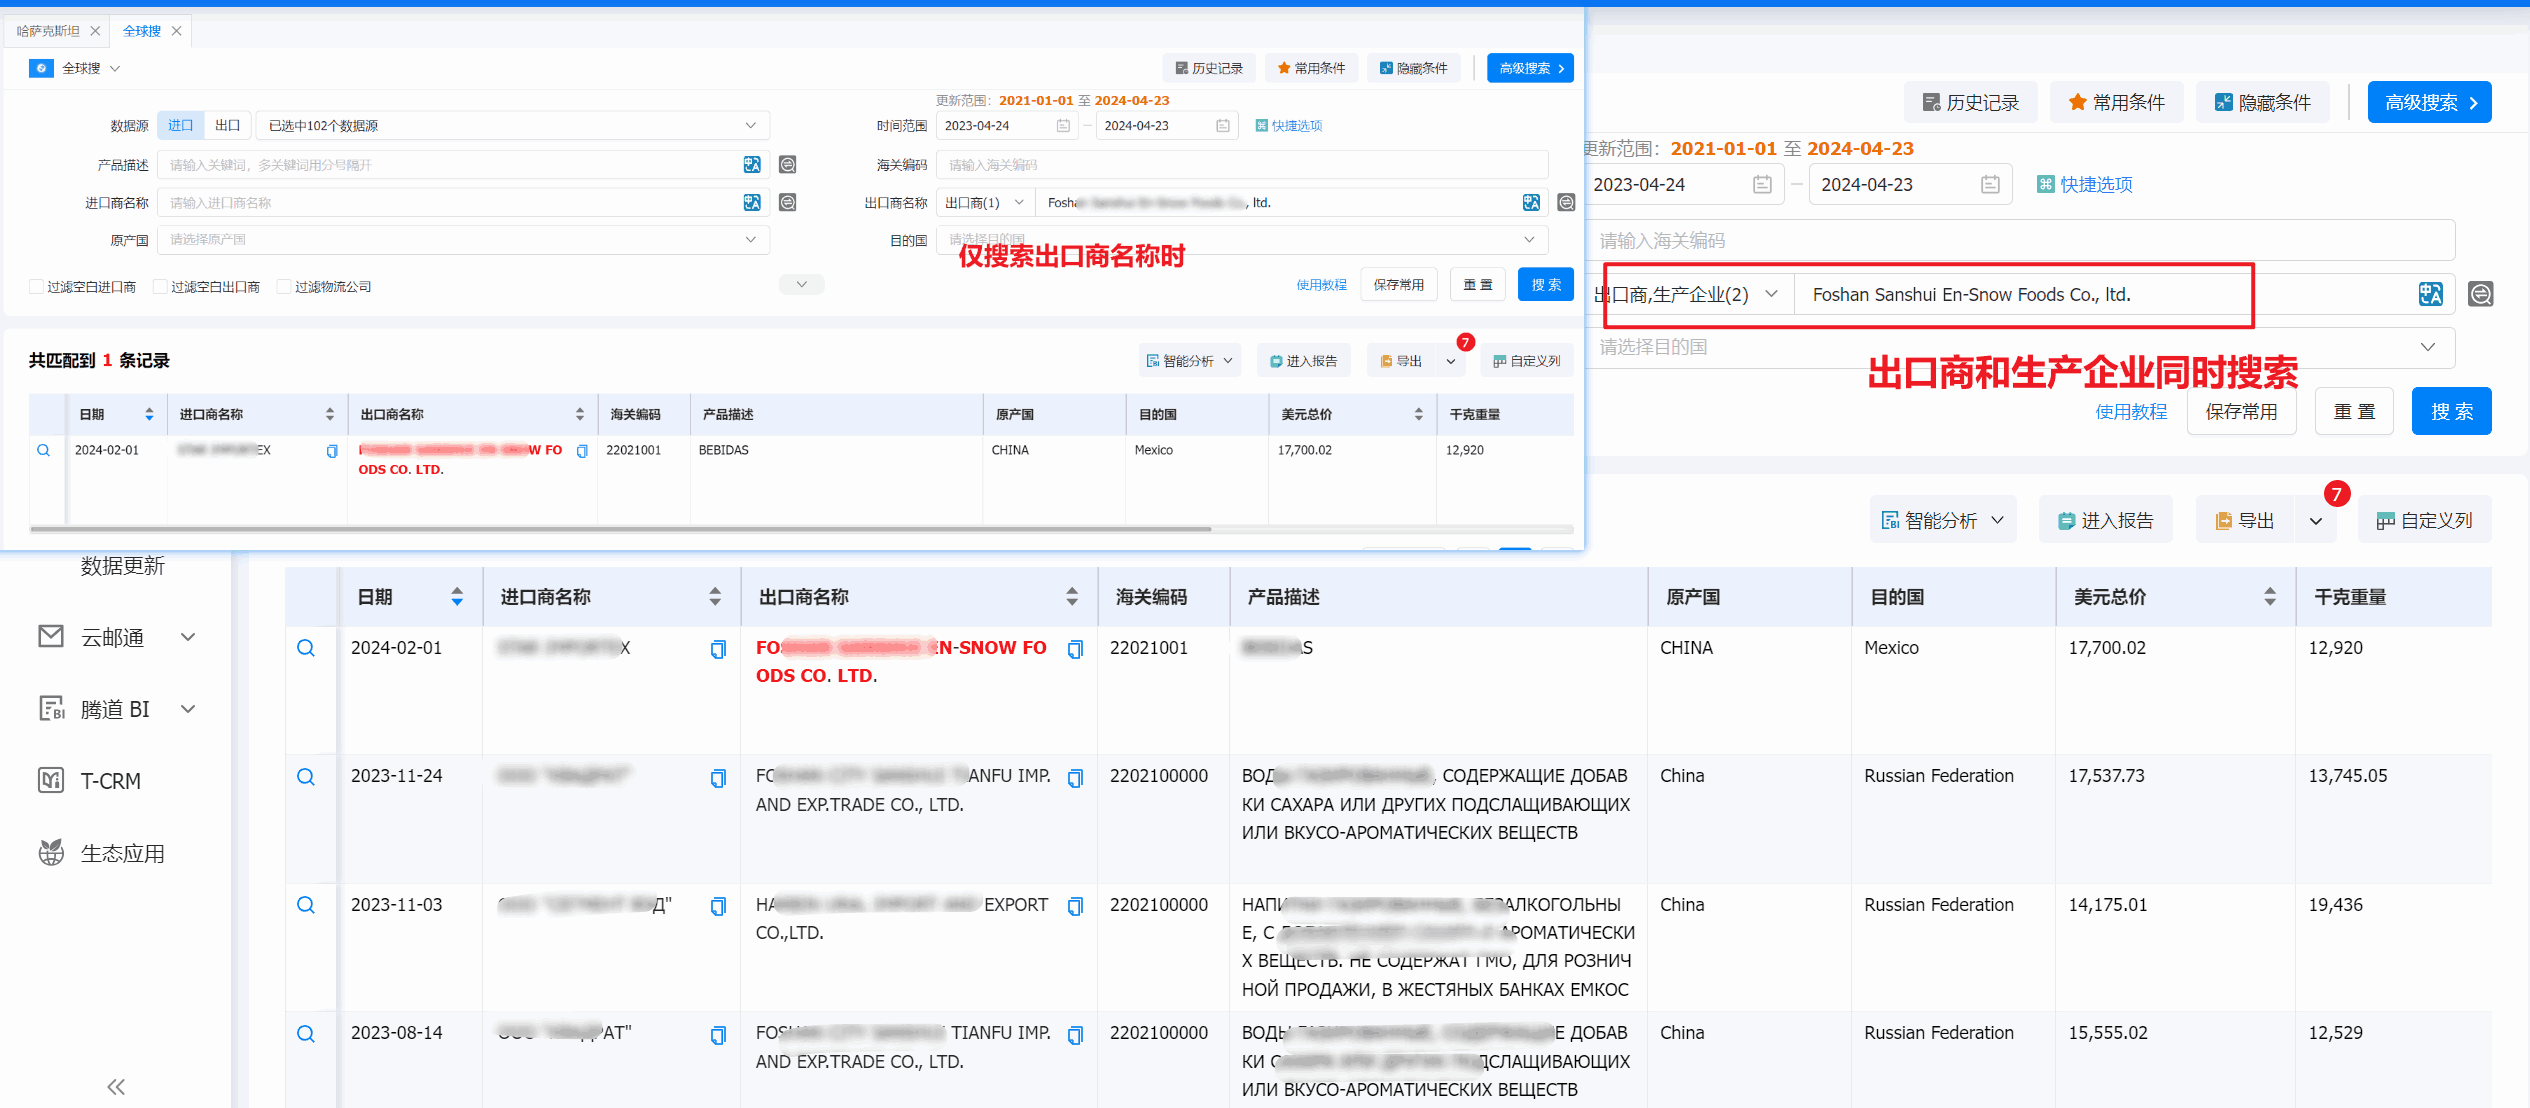Image resolution: width=2530 pixels, height=1108 pixels.
Task: Check the 过滤物流公司 option
Action: 283,285
